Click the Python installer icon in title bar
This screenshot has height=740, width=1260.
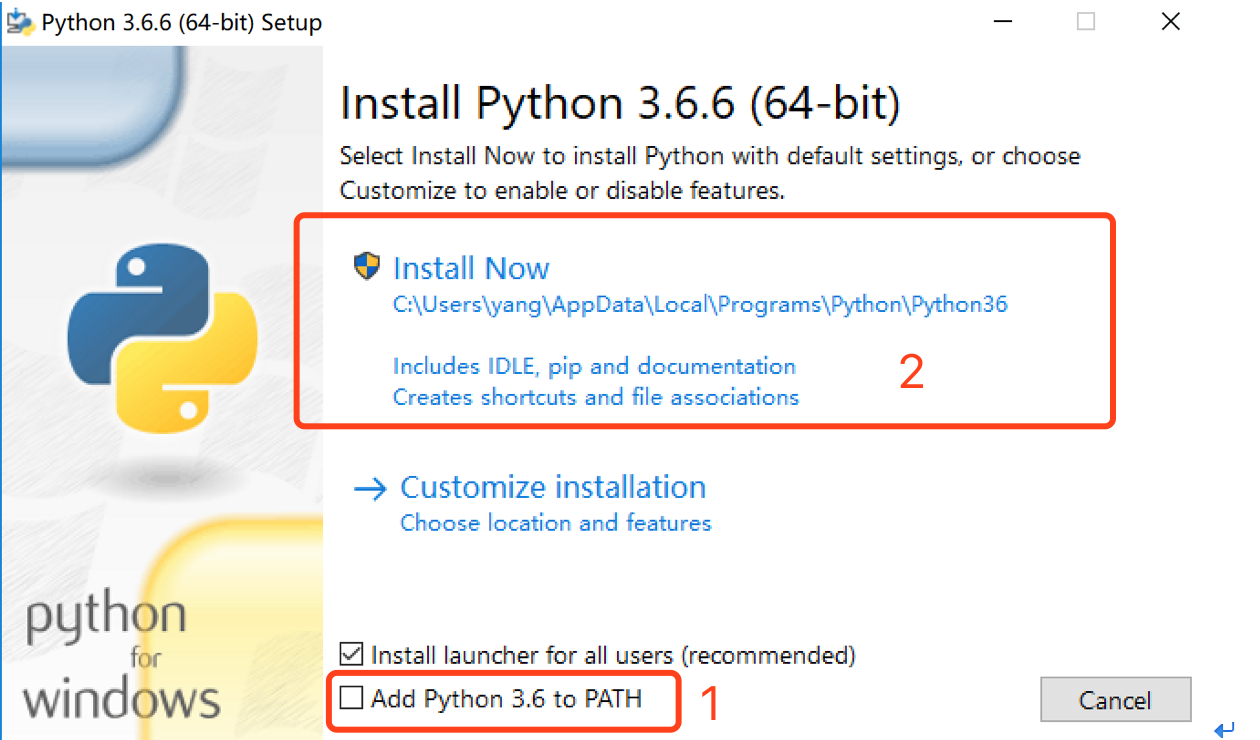click(x=22, y=21)
